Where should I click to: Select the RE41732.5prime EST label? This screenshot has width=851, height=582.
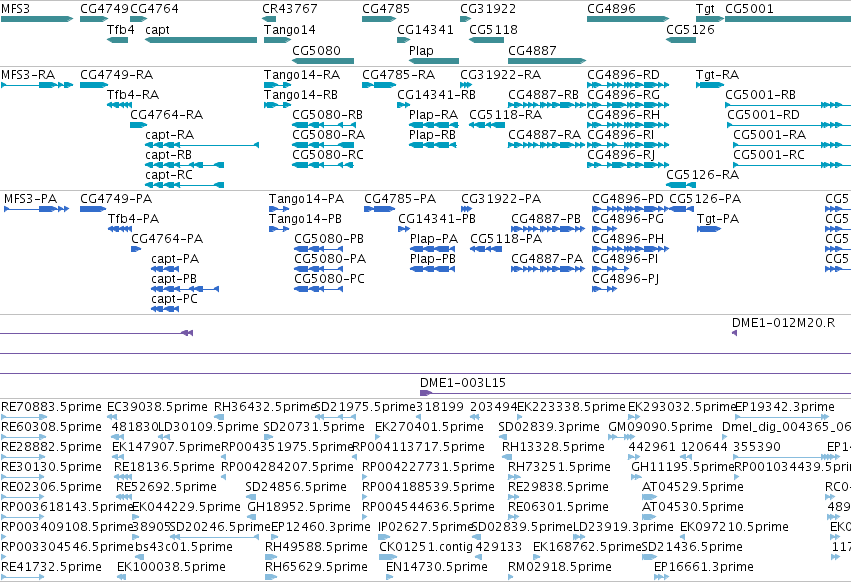51,567
